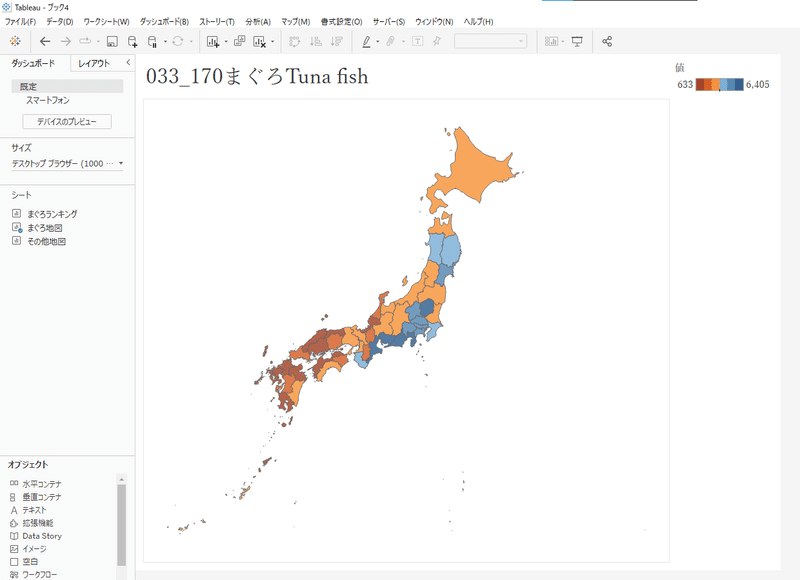Click the objects list vertical scrollbar

(x=121, y=525)
